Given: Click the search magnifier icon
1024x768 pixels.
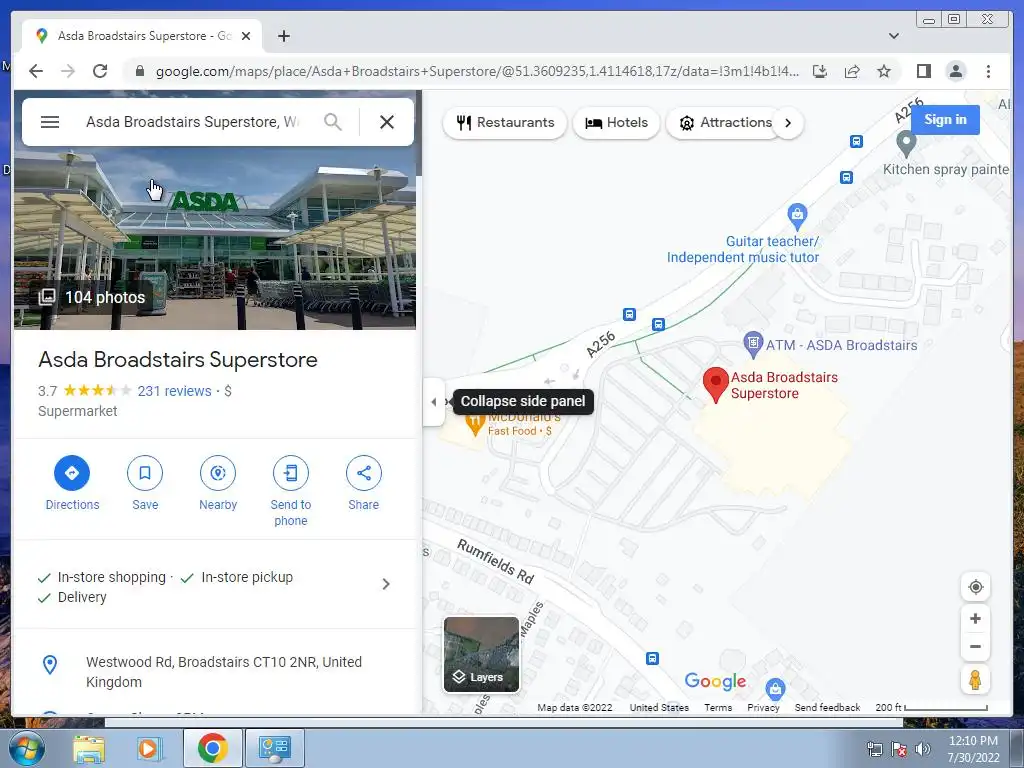Looking at the screenshot, I should click(333, 122).
